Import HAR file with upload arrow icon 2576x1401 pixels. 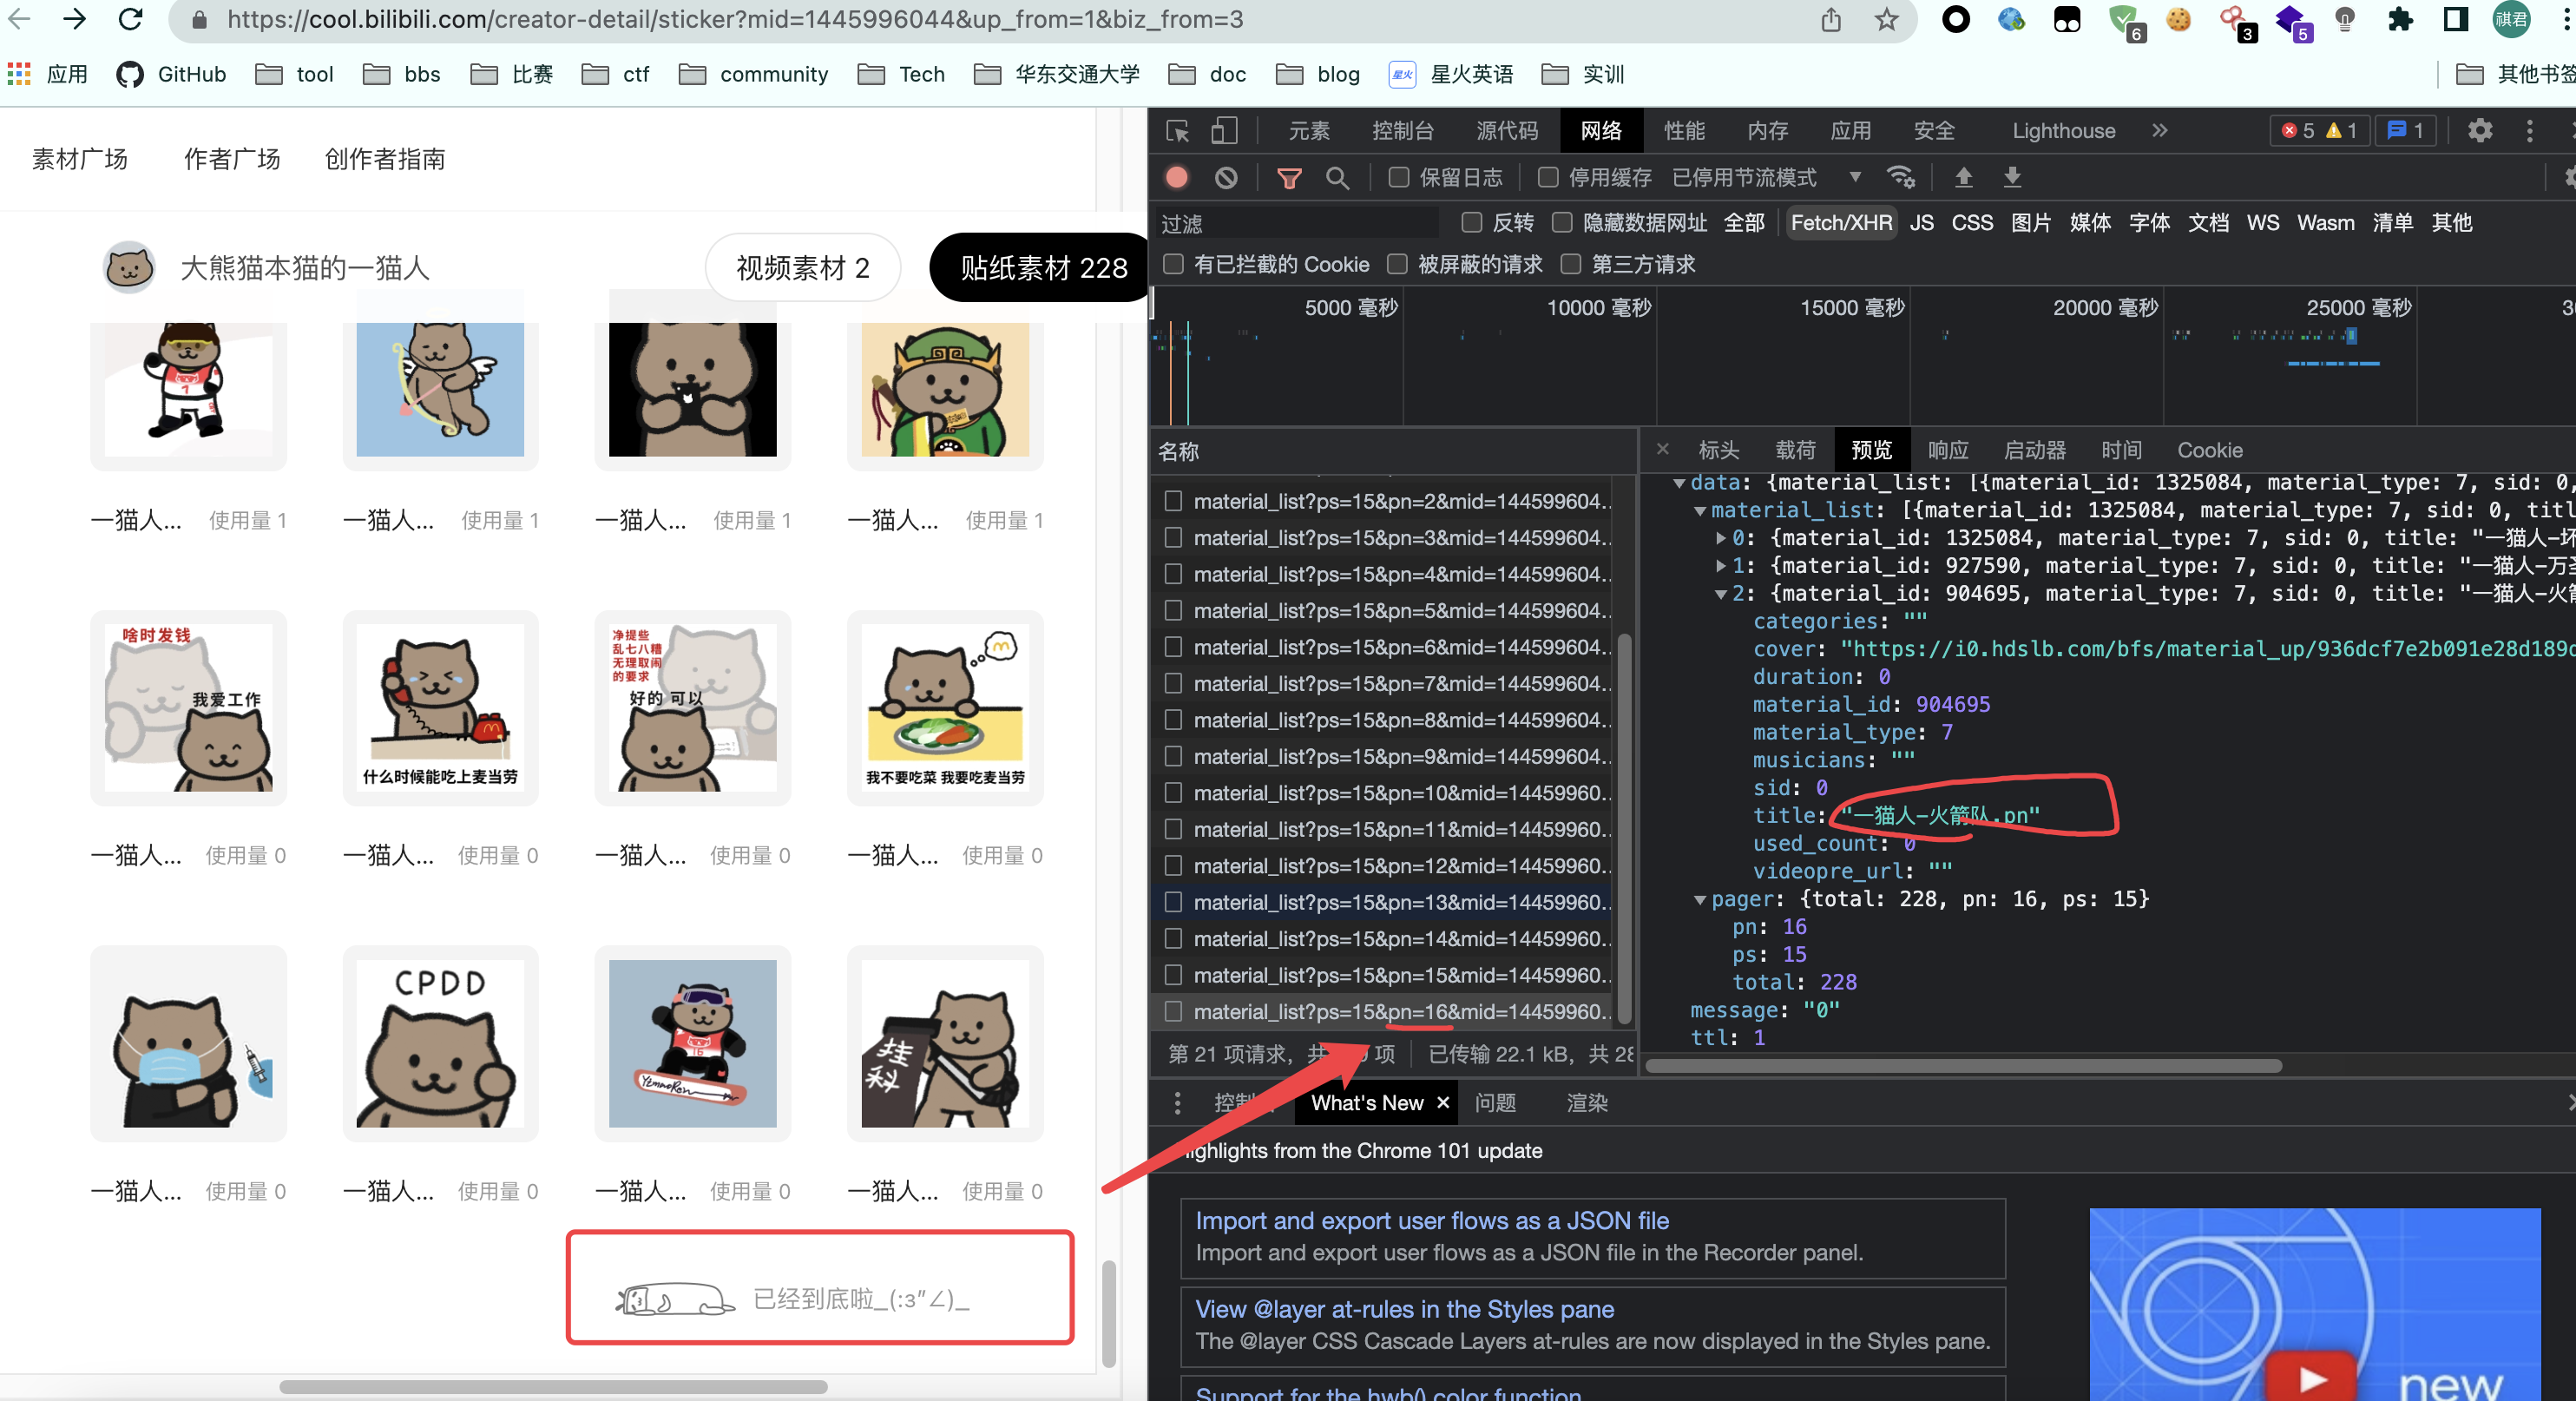[1963, 177]
